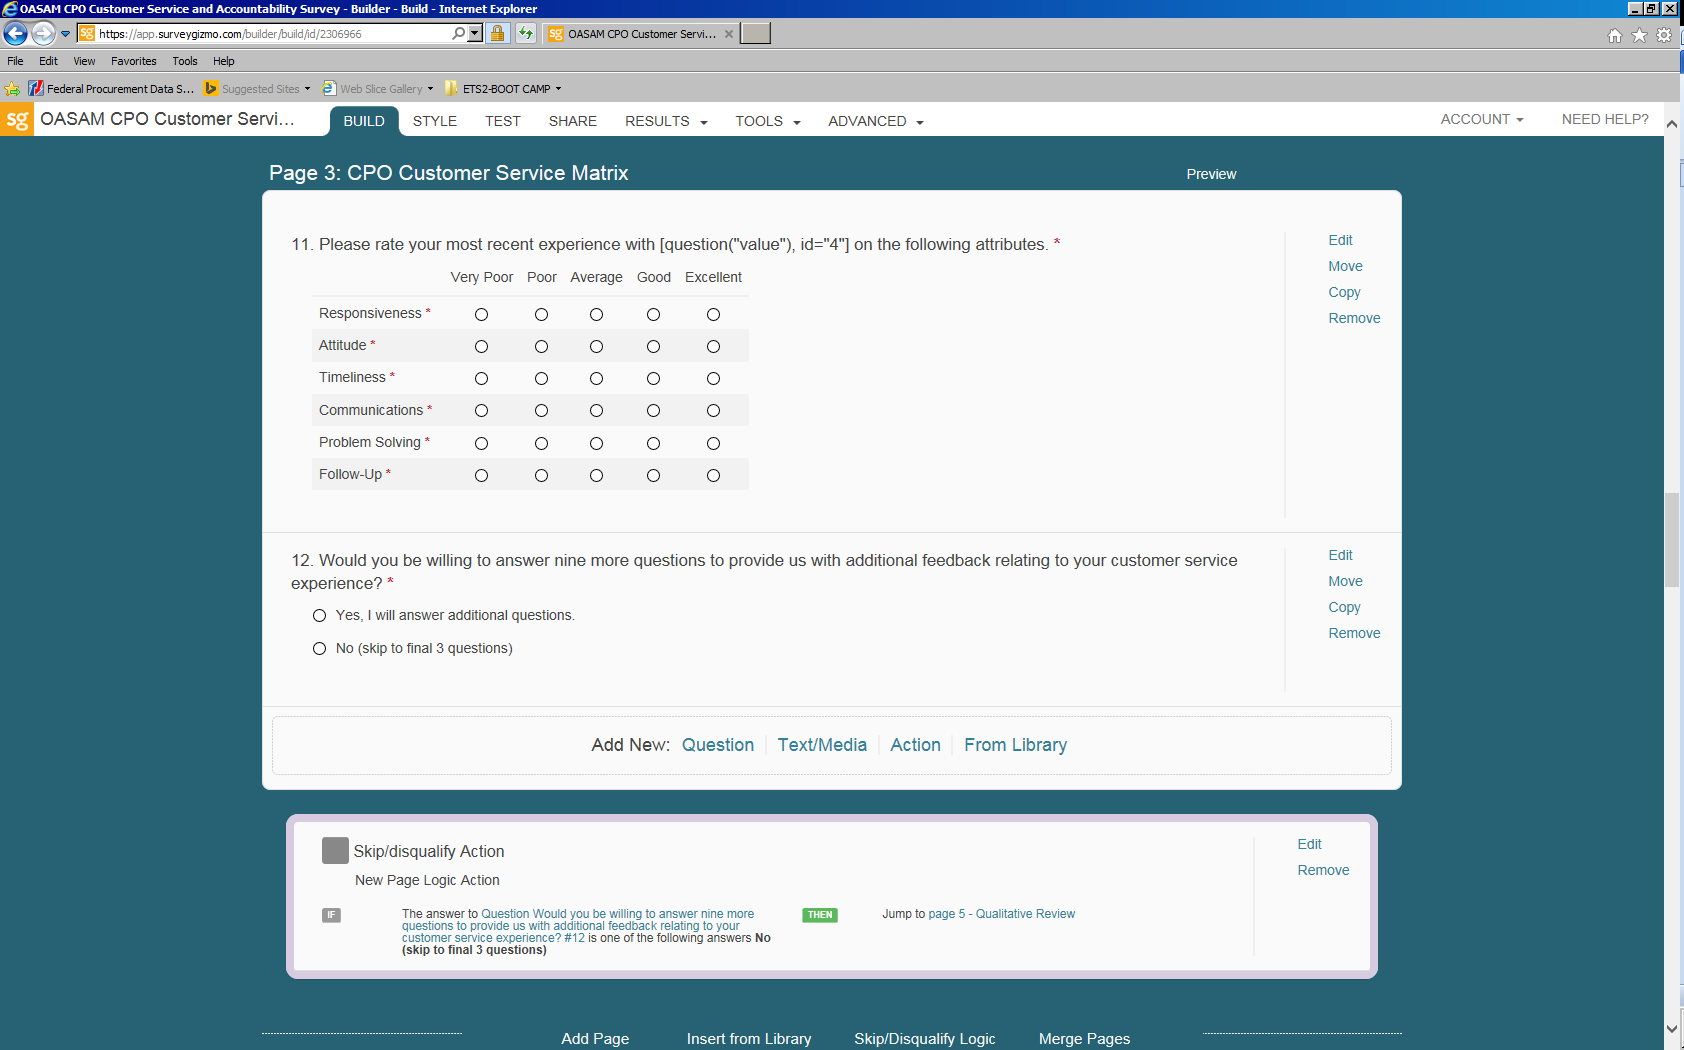The width and height of the screenshot is (1684, 1050).
Task: Click the gray Skip/disqualify Action icon
Action: pyautogui.click(x=335, y=850)
